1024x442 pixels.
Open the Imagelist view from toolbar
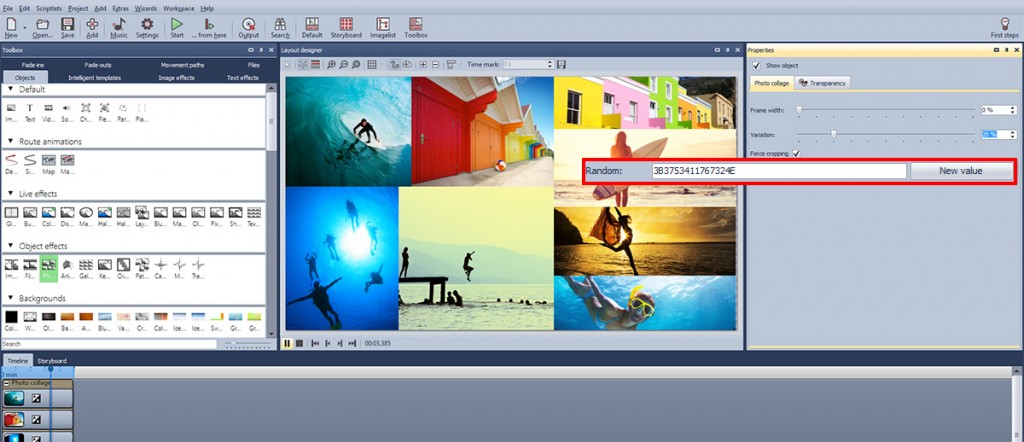tap(381, 25)
